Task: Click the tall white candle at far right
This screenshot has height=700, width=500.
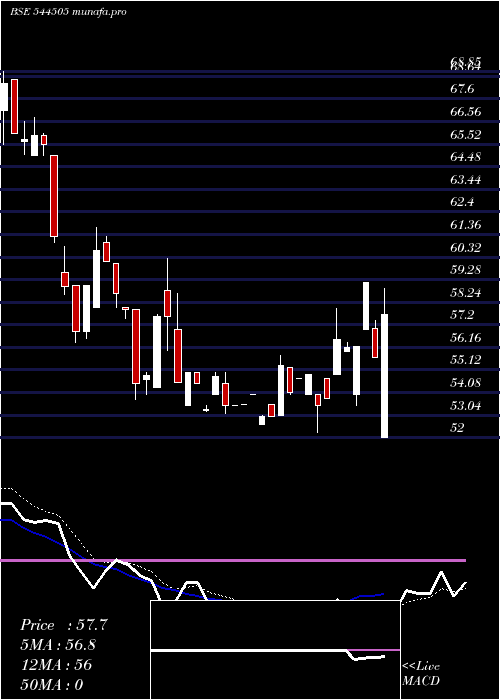Action: pos(384,376)
